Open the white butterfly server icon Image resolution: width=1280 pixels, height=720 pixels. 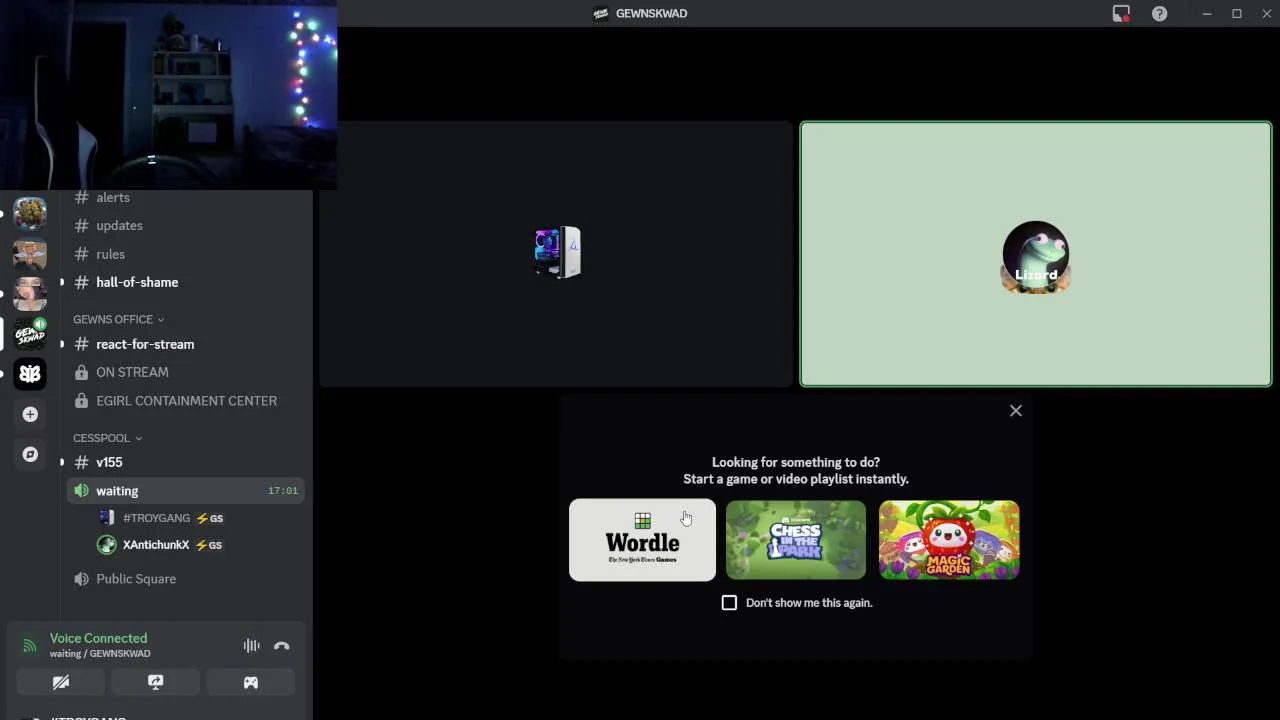click(x=30, y=374)
